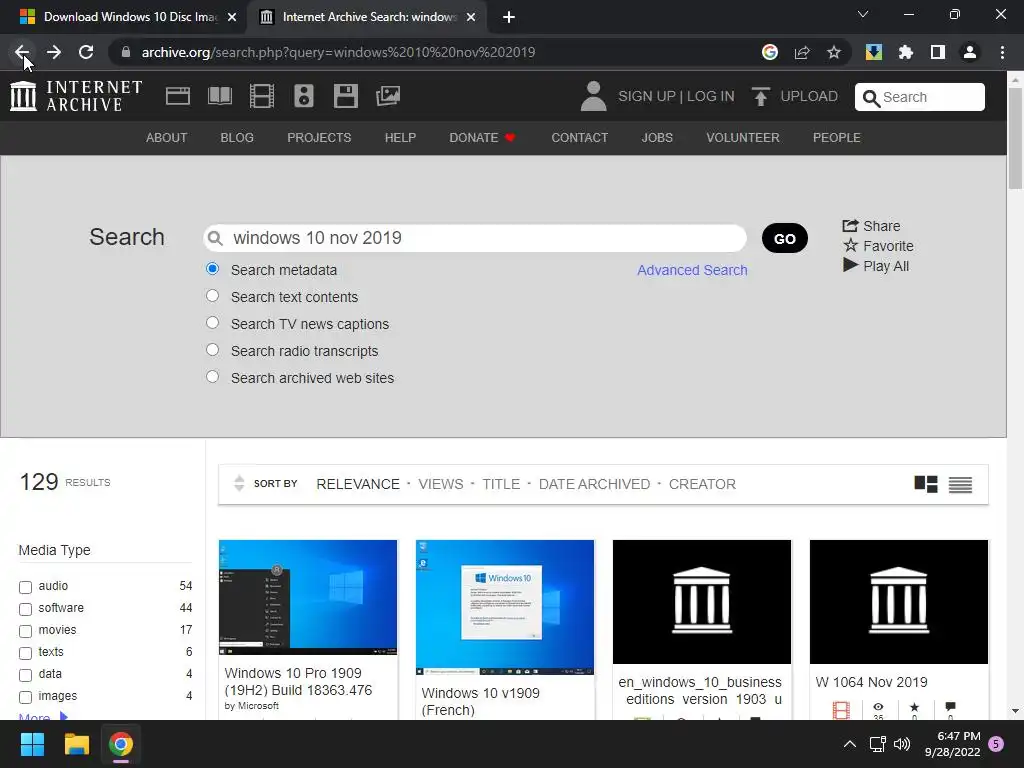Switch to list view layout icon
Viewport: 1024px width, 768px height.
(960, 485)
